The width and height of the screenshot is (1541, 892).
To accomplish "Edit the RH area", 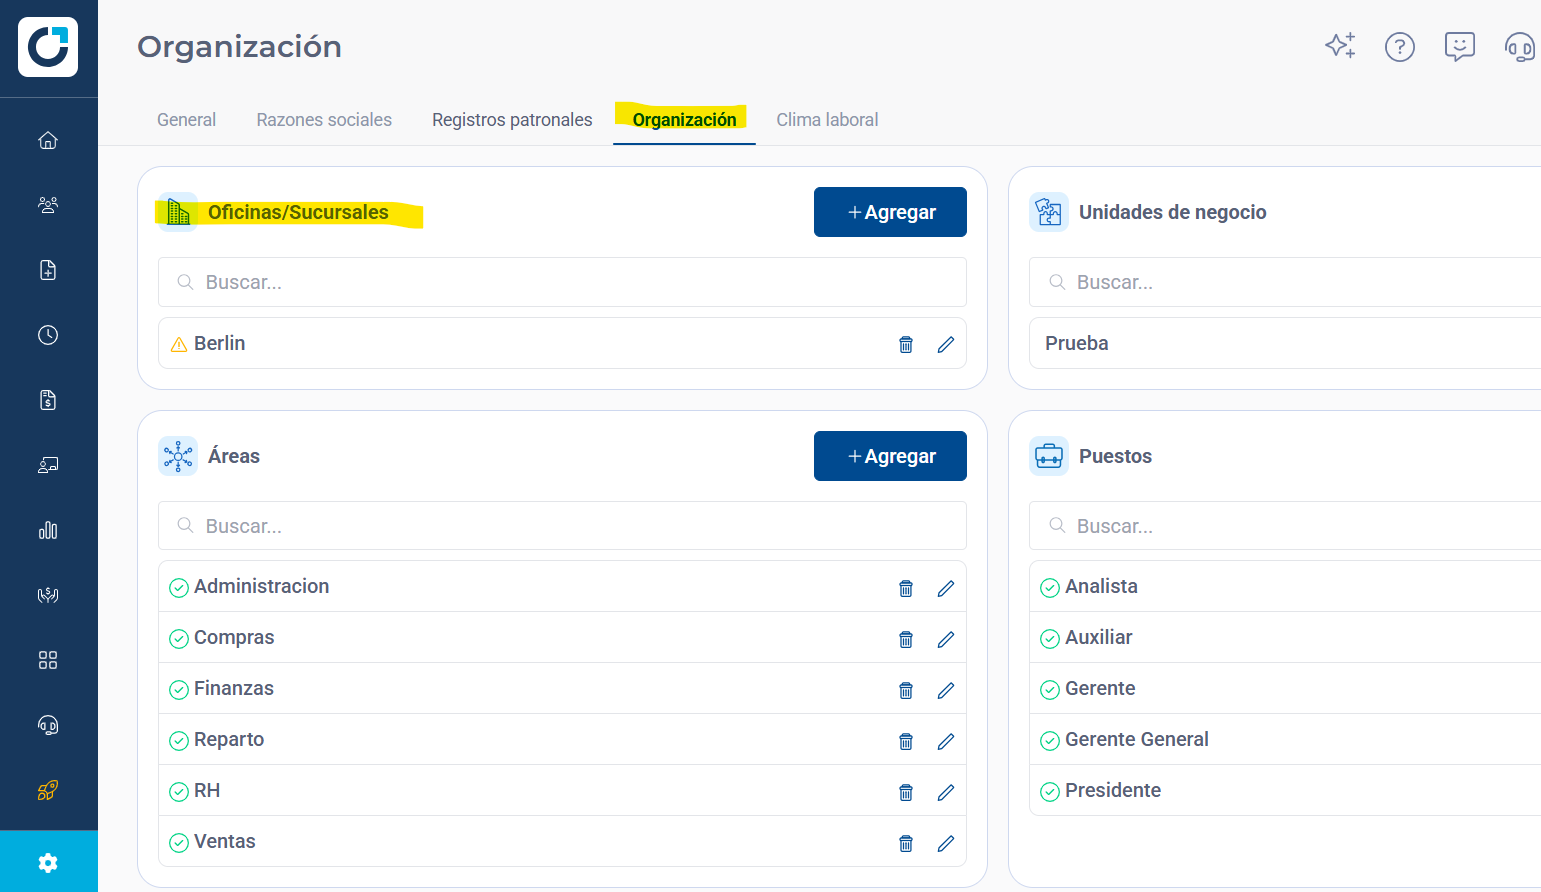I will (946, 792).
